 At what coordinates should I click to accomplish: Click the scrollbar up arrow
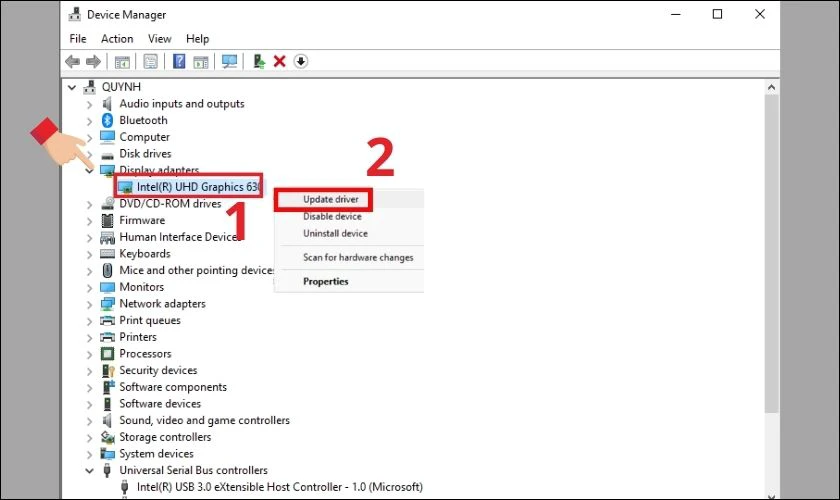click(x=771, y=87)
